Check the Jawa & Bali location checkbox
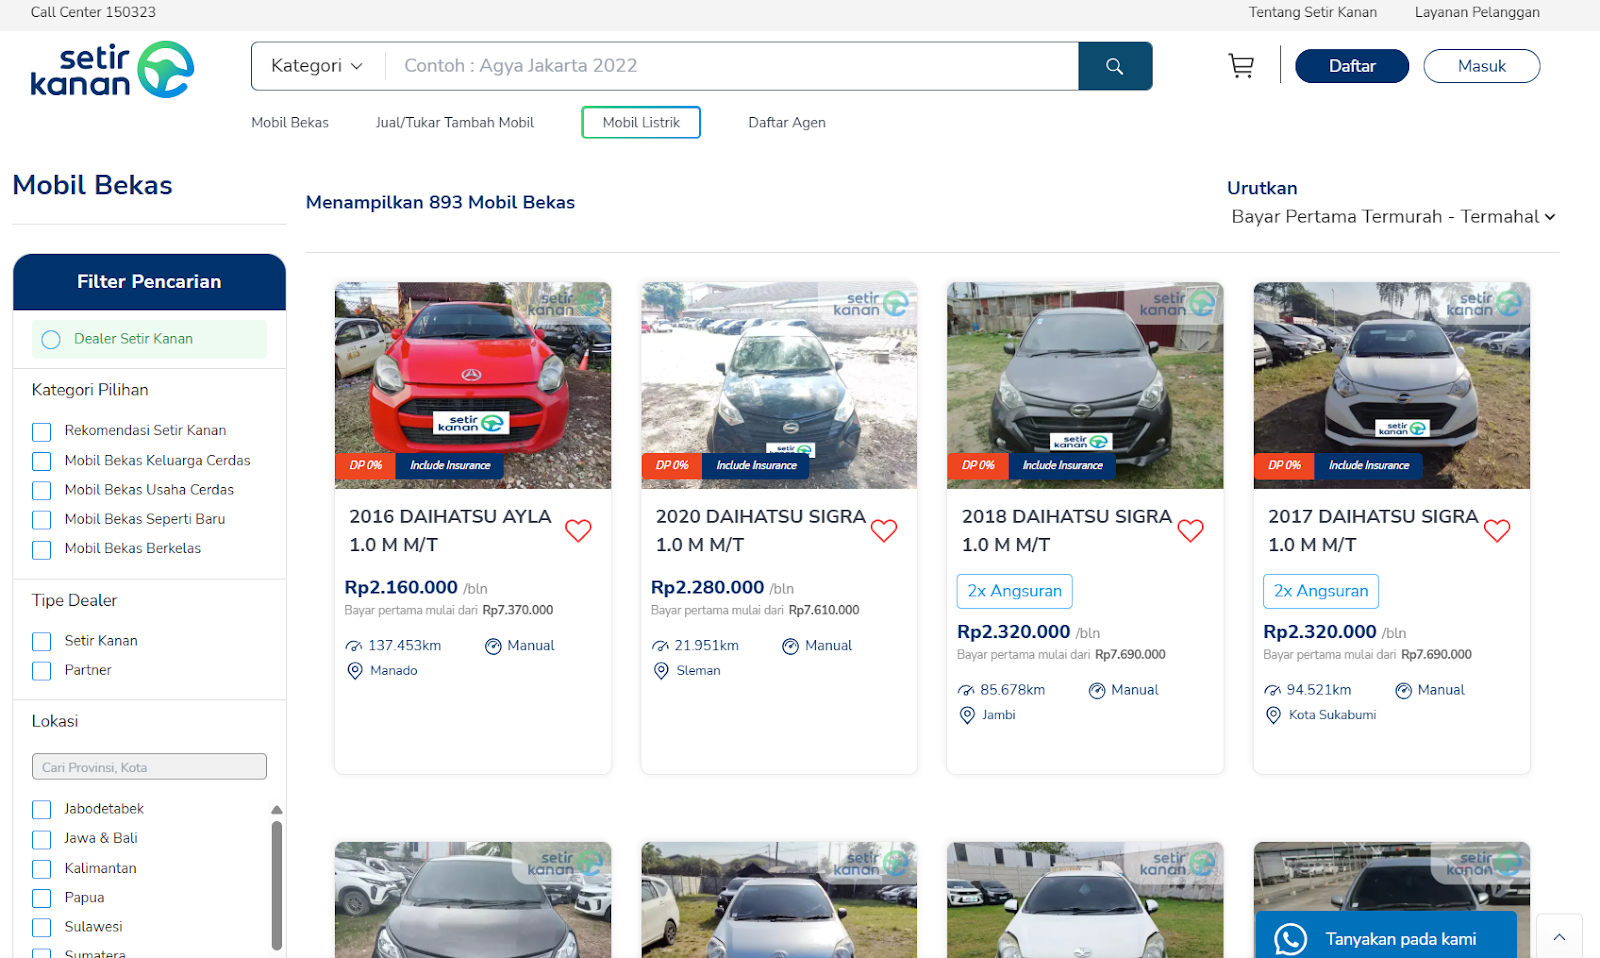The height and width of the screenshot is (958, 1600). [x=41, y=839]
